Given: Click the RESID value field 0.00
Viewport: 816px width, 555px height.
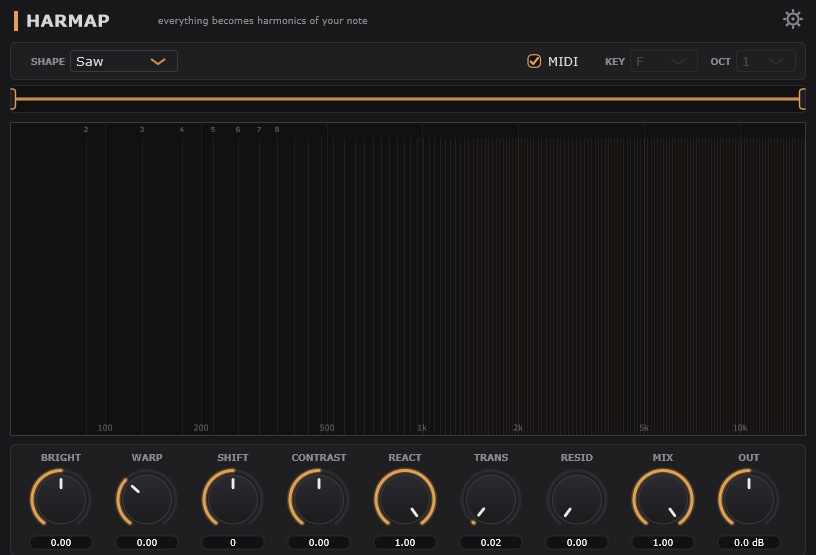Looking at the screenshot, I should click(577, 543).
